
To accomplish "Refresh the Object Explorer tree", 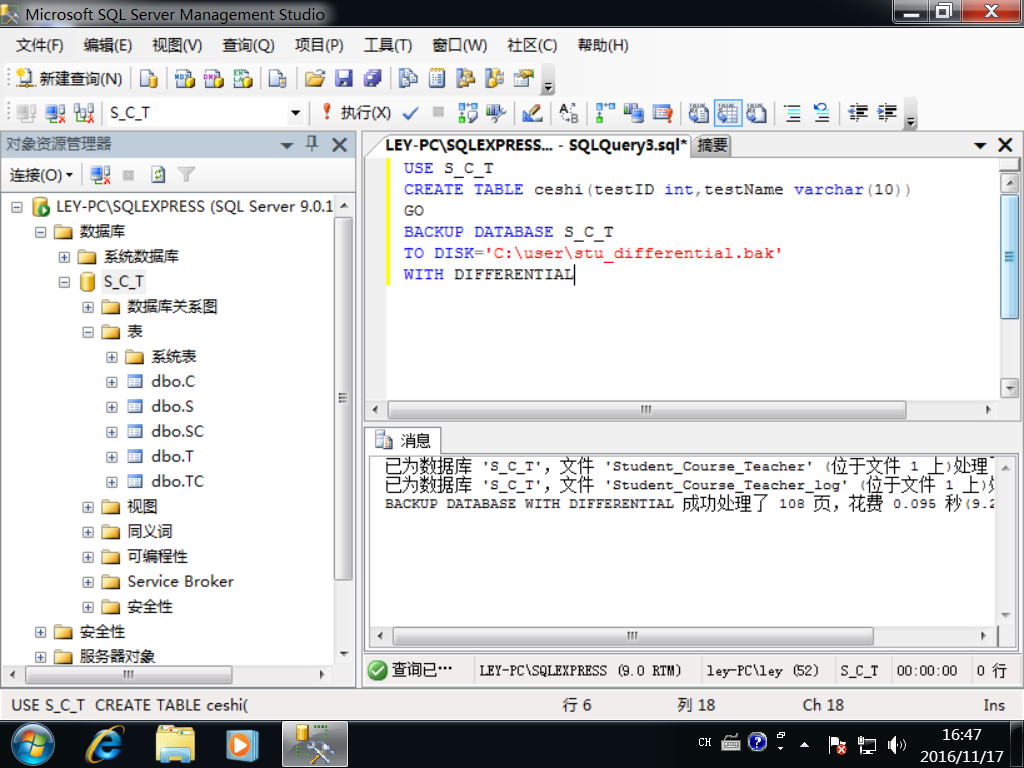I will pos(157,175).
